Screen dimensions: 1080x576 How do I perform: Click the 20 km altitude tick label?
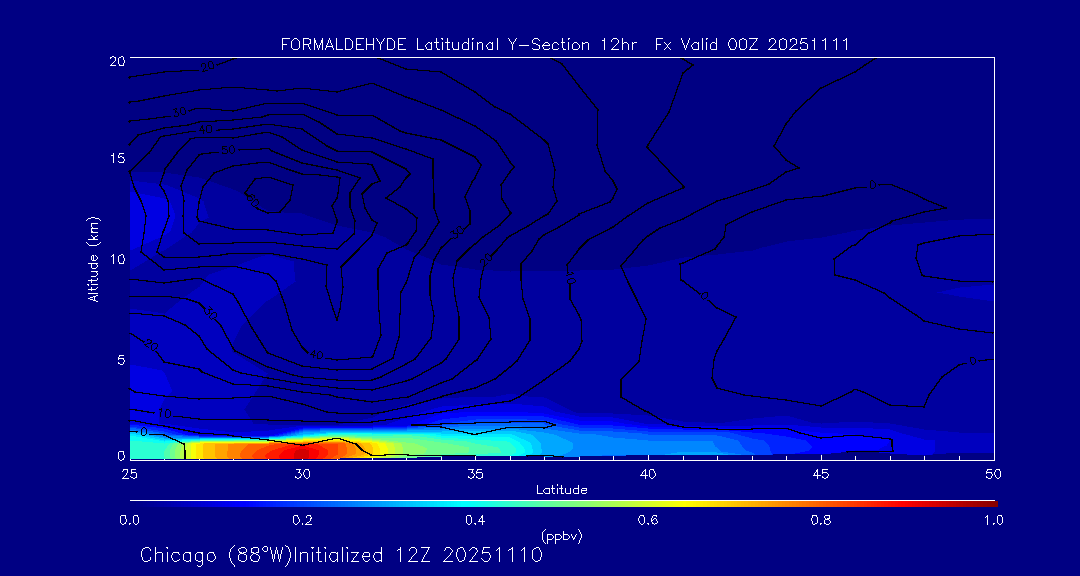(116, 61)
